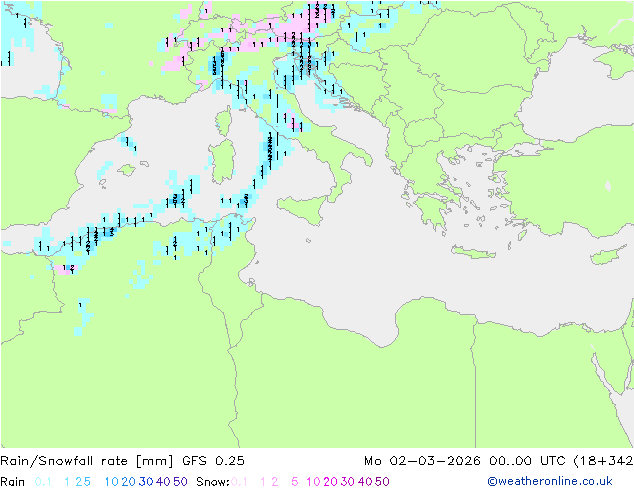Image resolution: width=634 pixels, height=490 pixels.
Task: Click the island of Corsica on the map
Action: pyautogui.click(x=224, y=120)
